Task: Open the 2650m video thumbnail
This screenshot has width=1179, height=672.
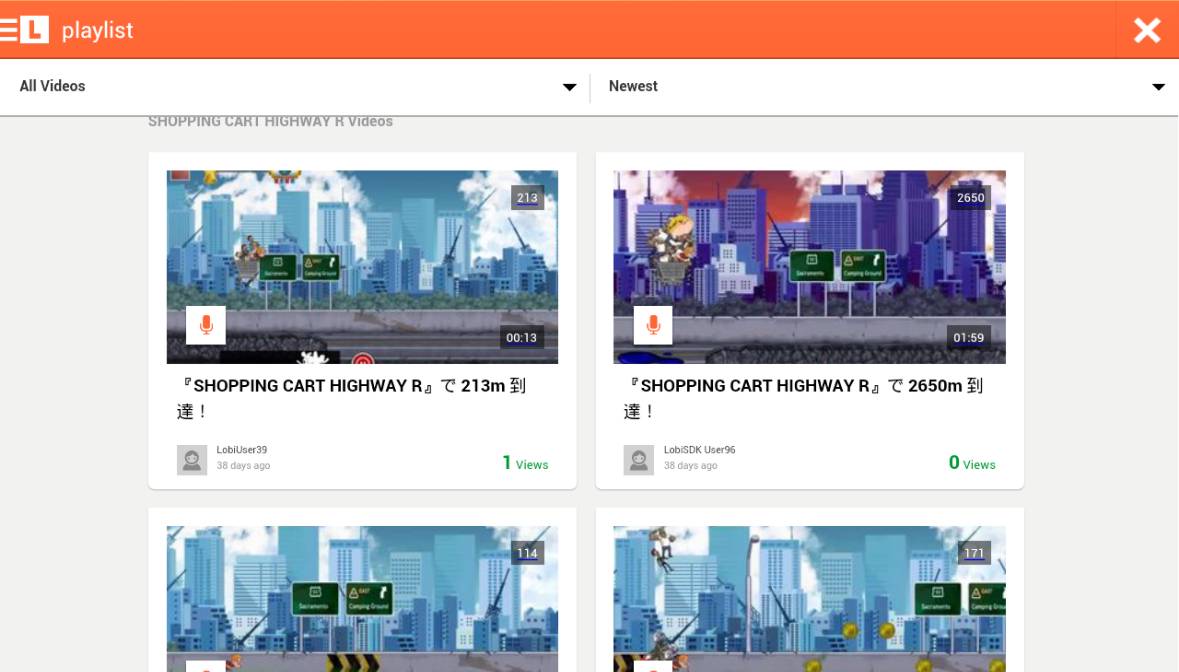Action: tap(809, 267)
